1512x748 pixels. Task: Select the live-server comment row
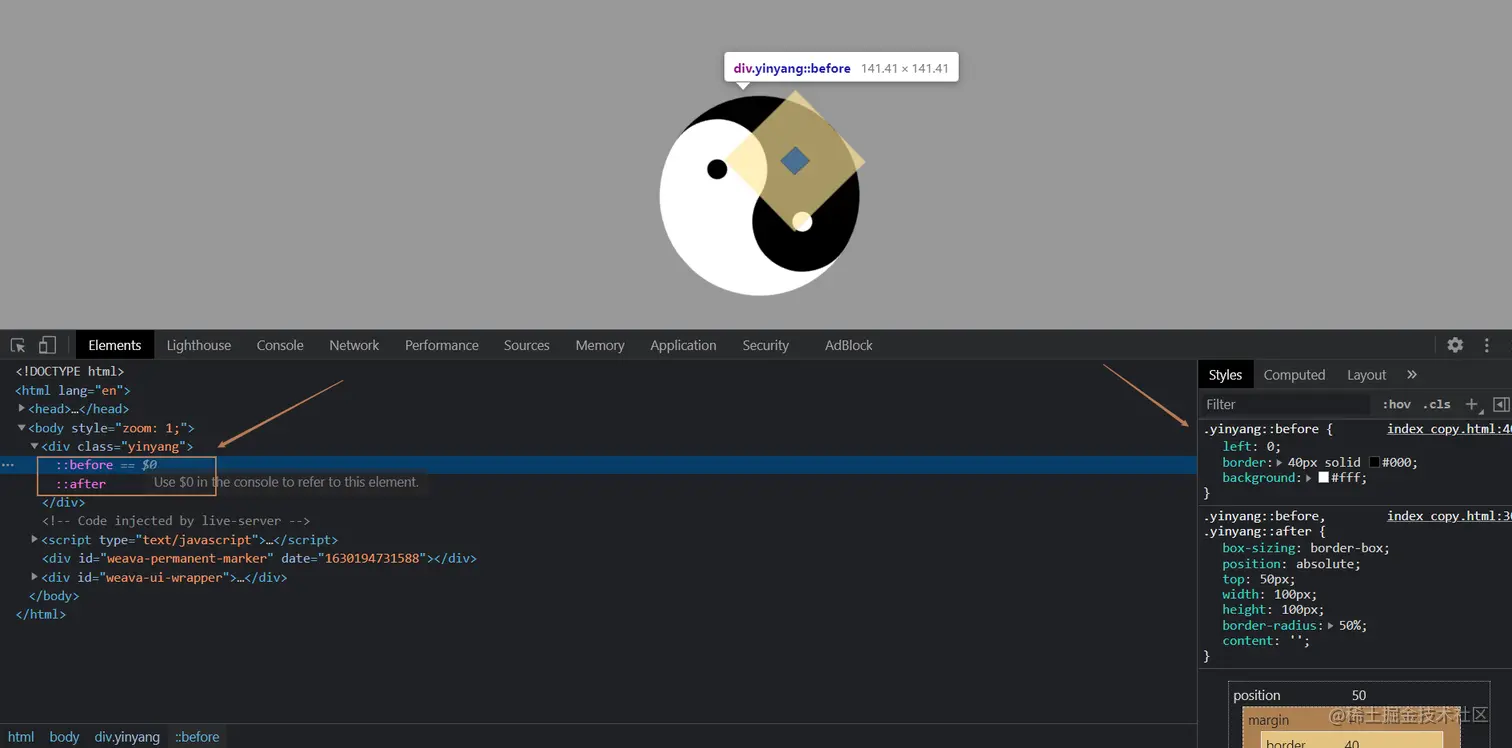point(176,521)
